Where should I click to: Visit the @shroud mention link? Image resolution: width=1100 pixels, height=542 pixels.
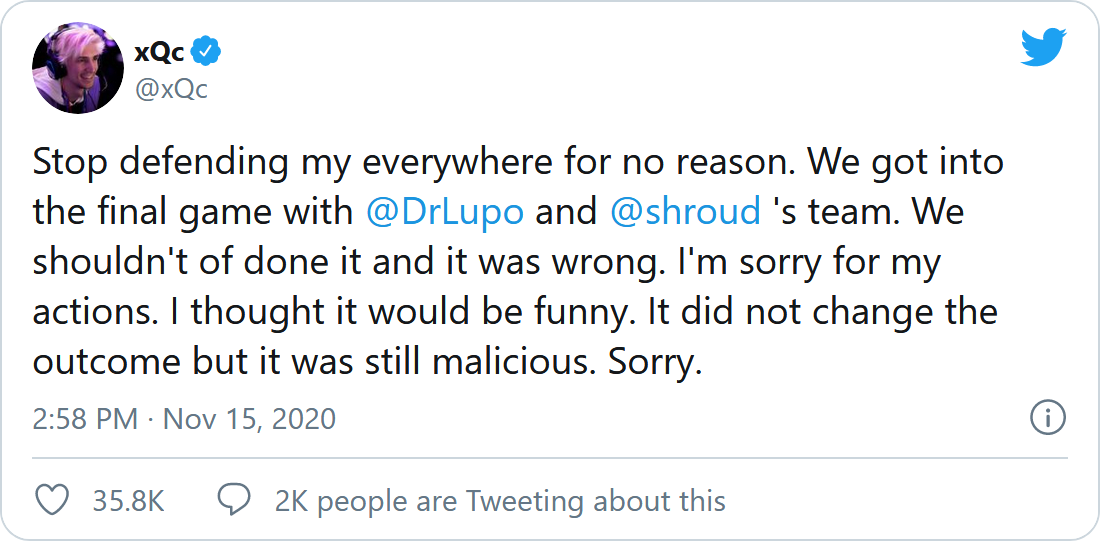pyautogui.click(x=685, y=211)
